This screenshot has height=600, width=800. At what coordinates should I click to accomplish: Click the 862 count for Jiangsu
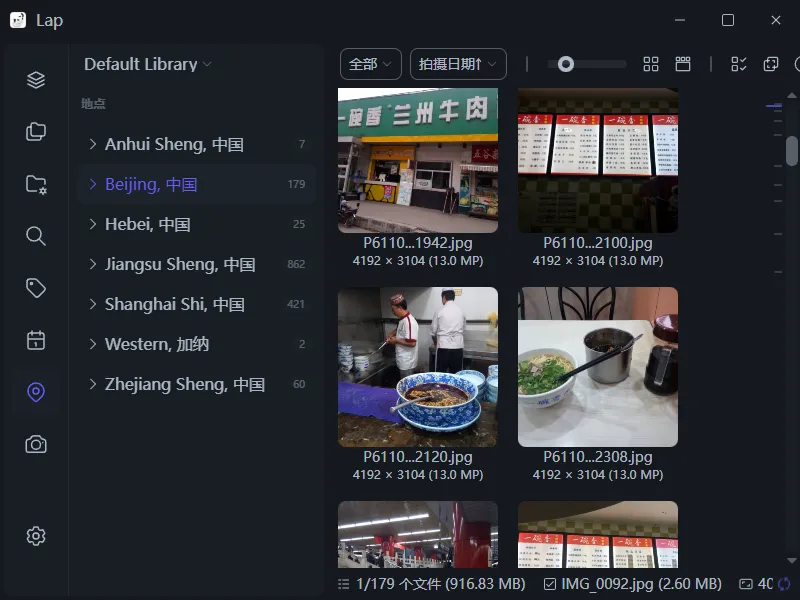click(296, 264)
